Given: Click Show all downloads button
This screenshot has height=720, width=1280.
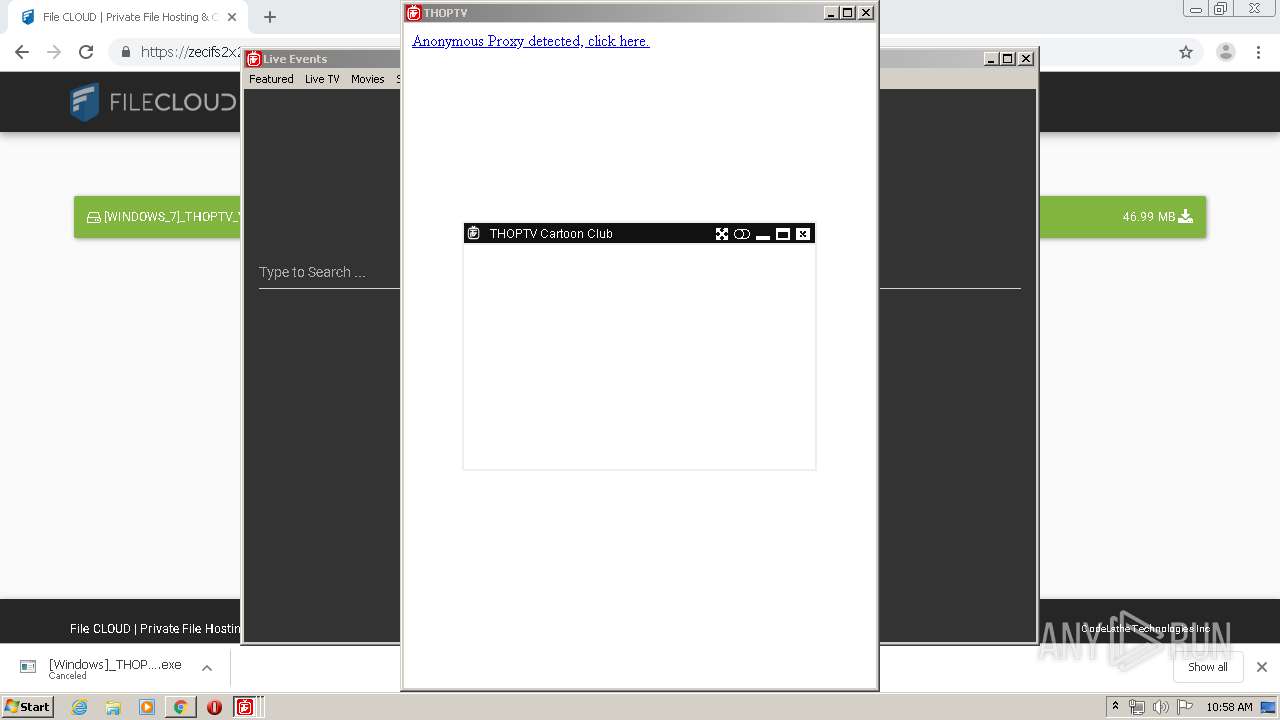Looking at the screenshot, I should 1208,667.
